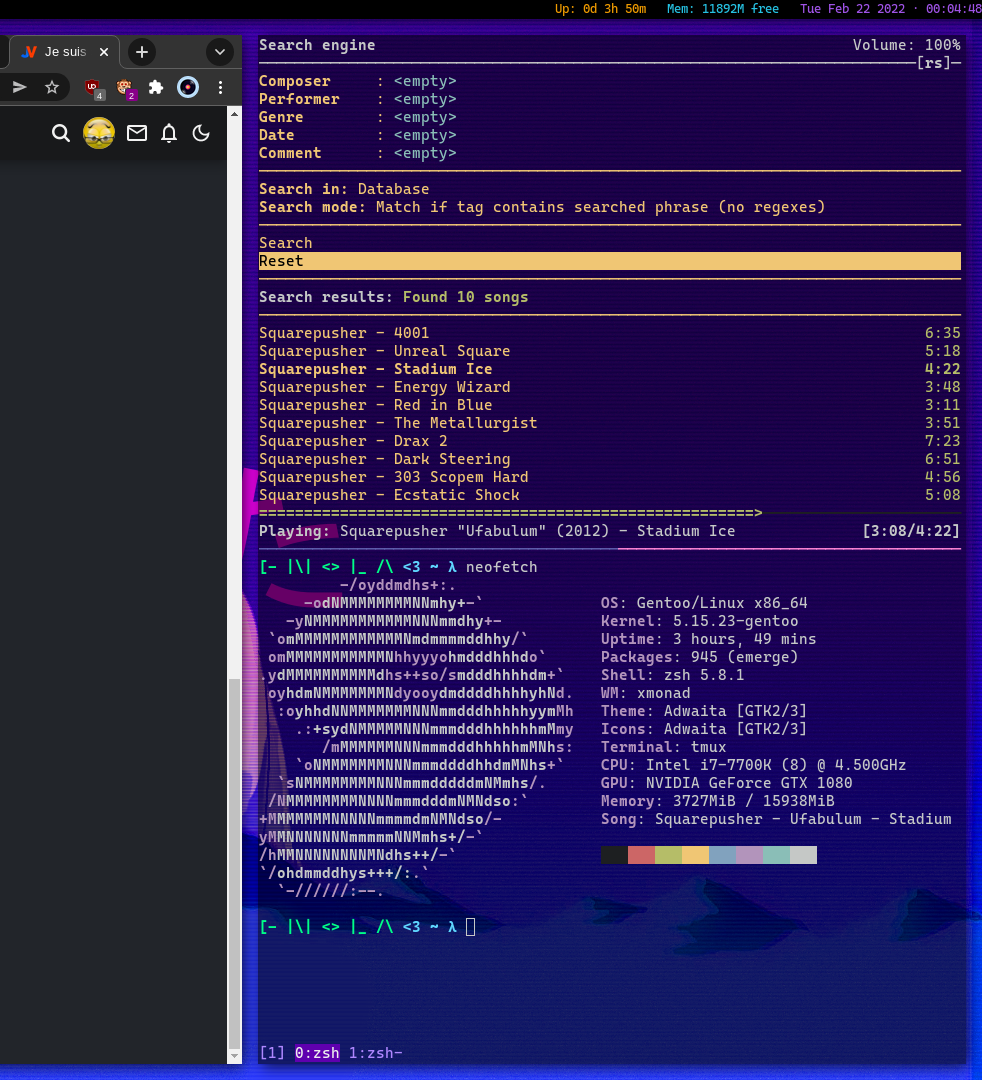Select the 'Je suis' browser tab
The height and width of the screenshot is (1080, 982).
tap(60, 52)
